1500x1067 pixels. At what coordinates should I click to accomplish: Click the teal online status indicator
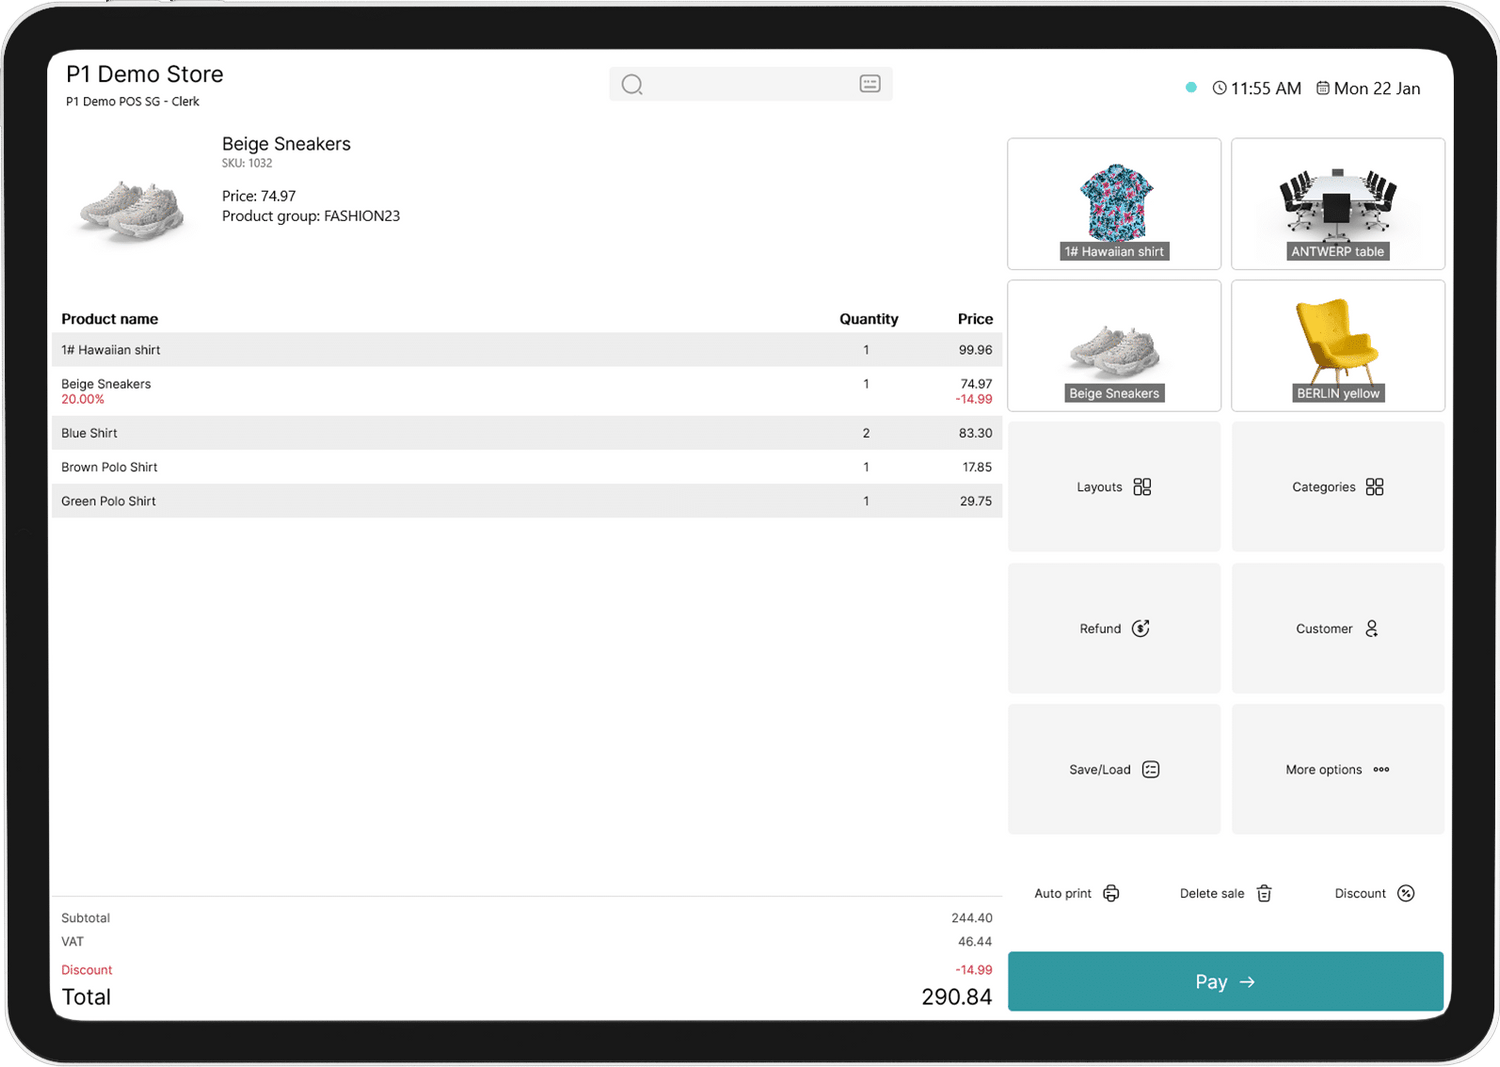(x=1191, y=88)
